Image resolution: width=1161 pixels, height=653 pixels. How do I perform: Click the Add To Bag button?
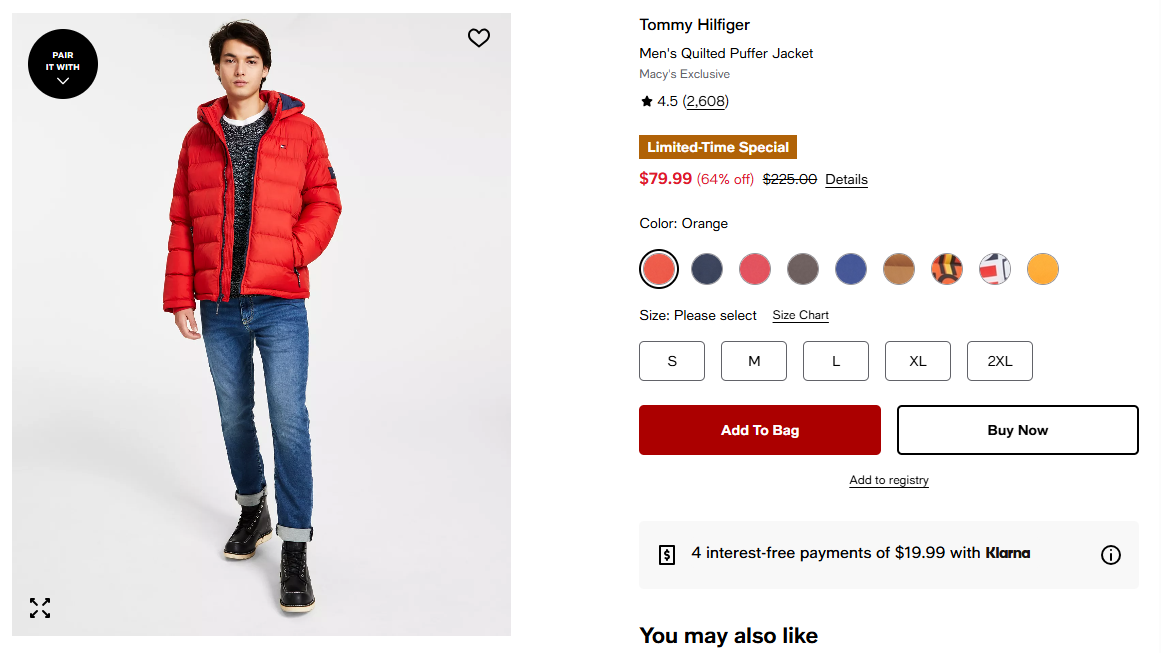pyautogui.click(x=760, y=430)
